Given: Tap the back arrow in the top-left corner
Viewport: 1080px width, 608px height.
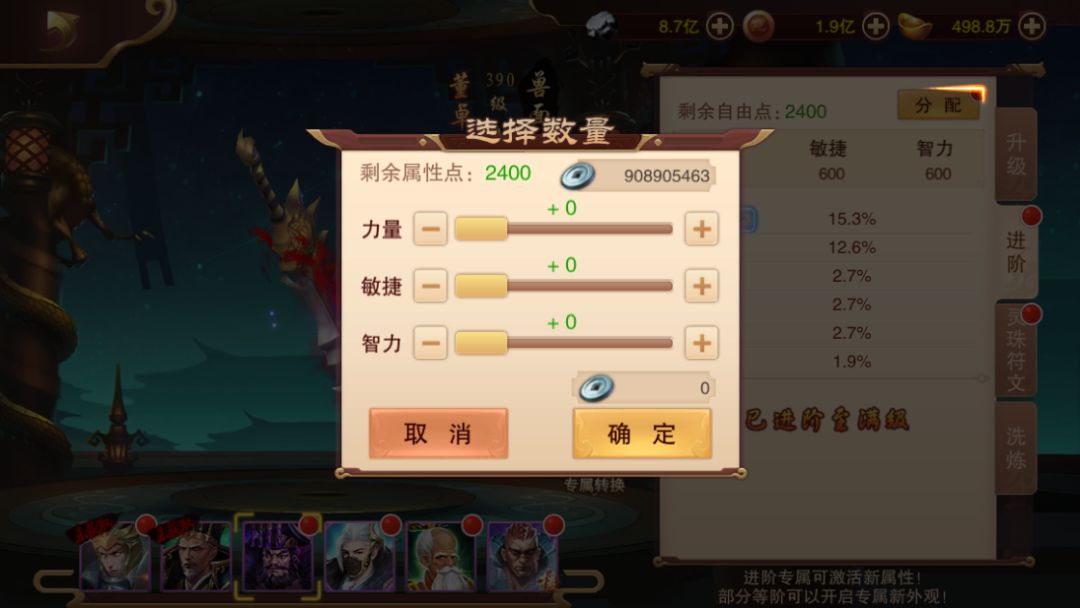Looking at the screenshot, I should coord(61,29).
